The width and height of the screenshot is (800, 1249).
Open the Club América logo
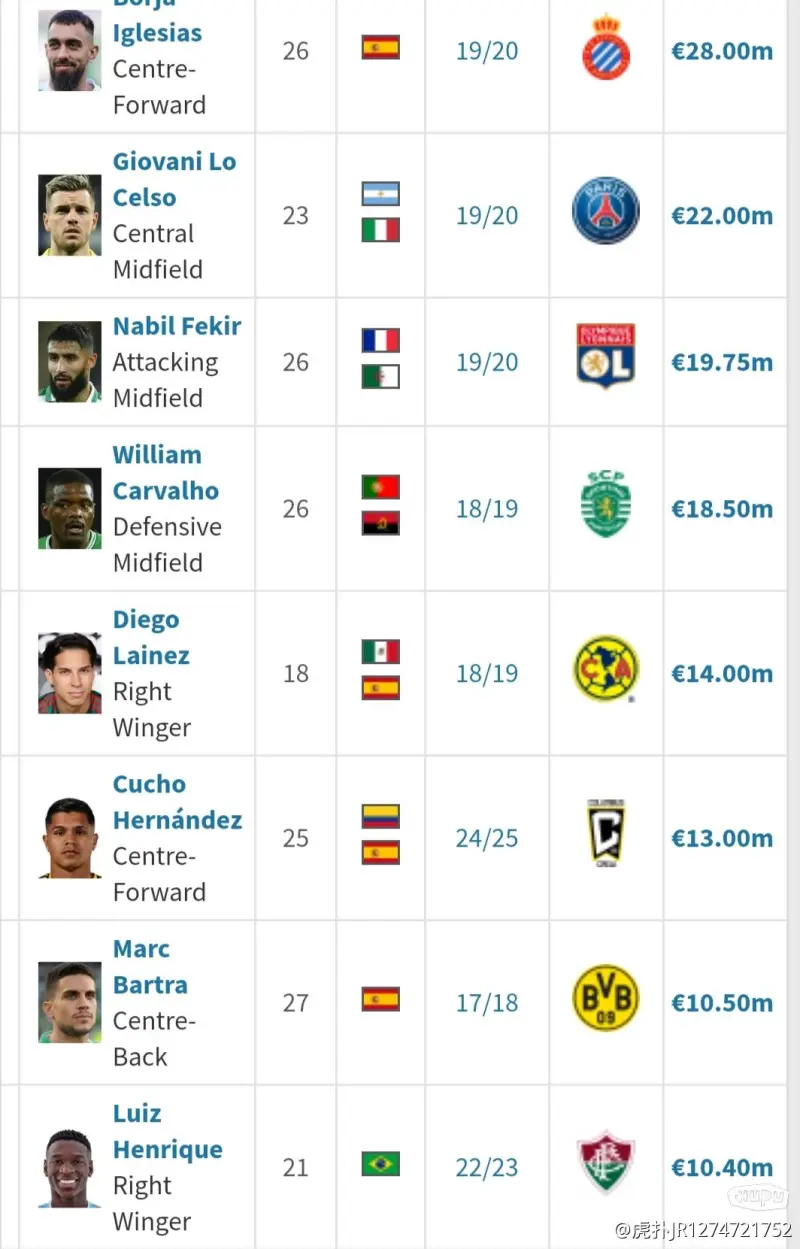pos(606,669)
